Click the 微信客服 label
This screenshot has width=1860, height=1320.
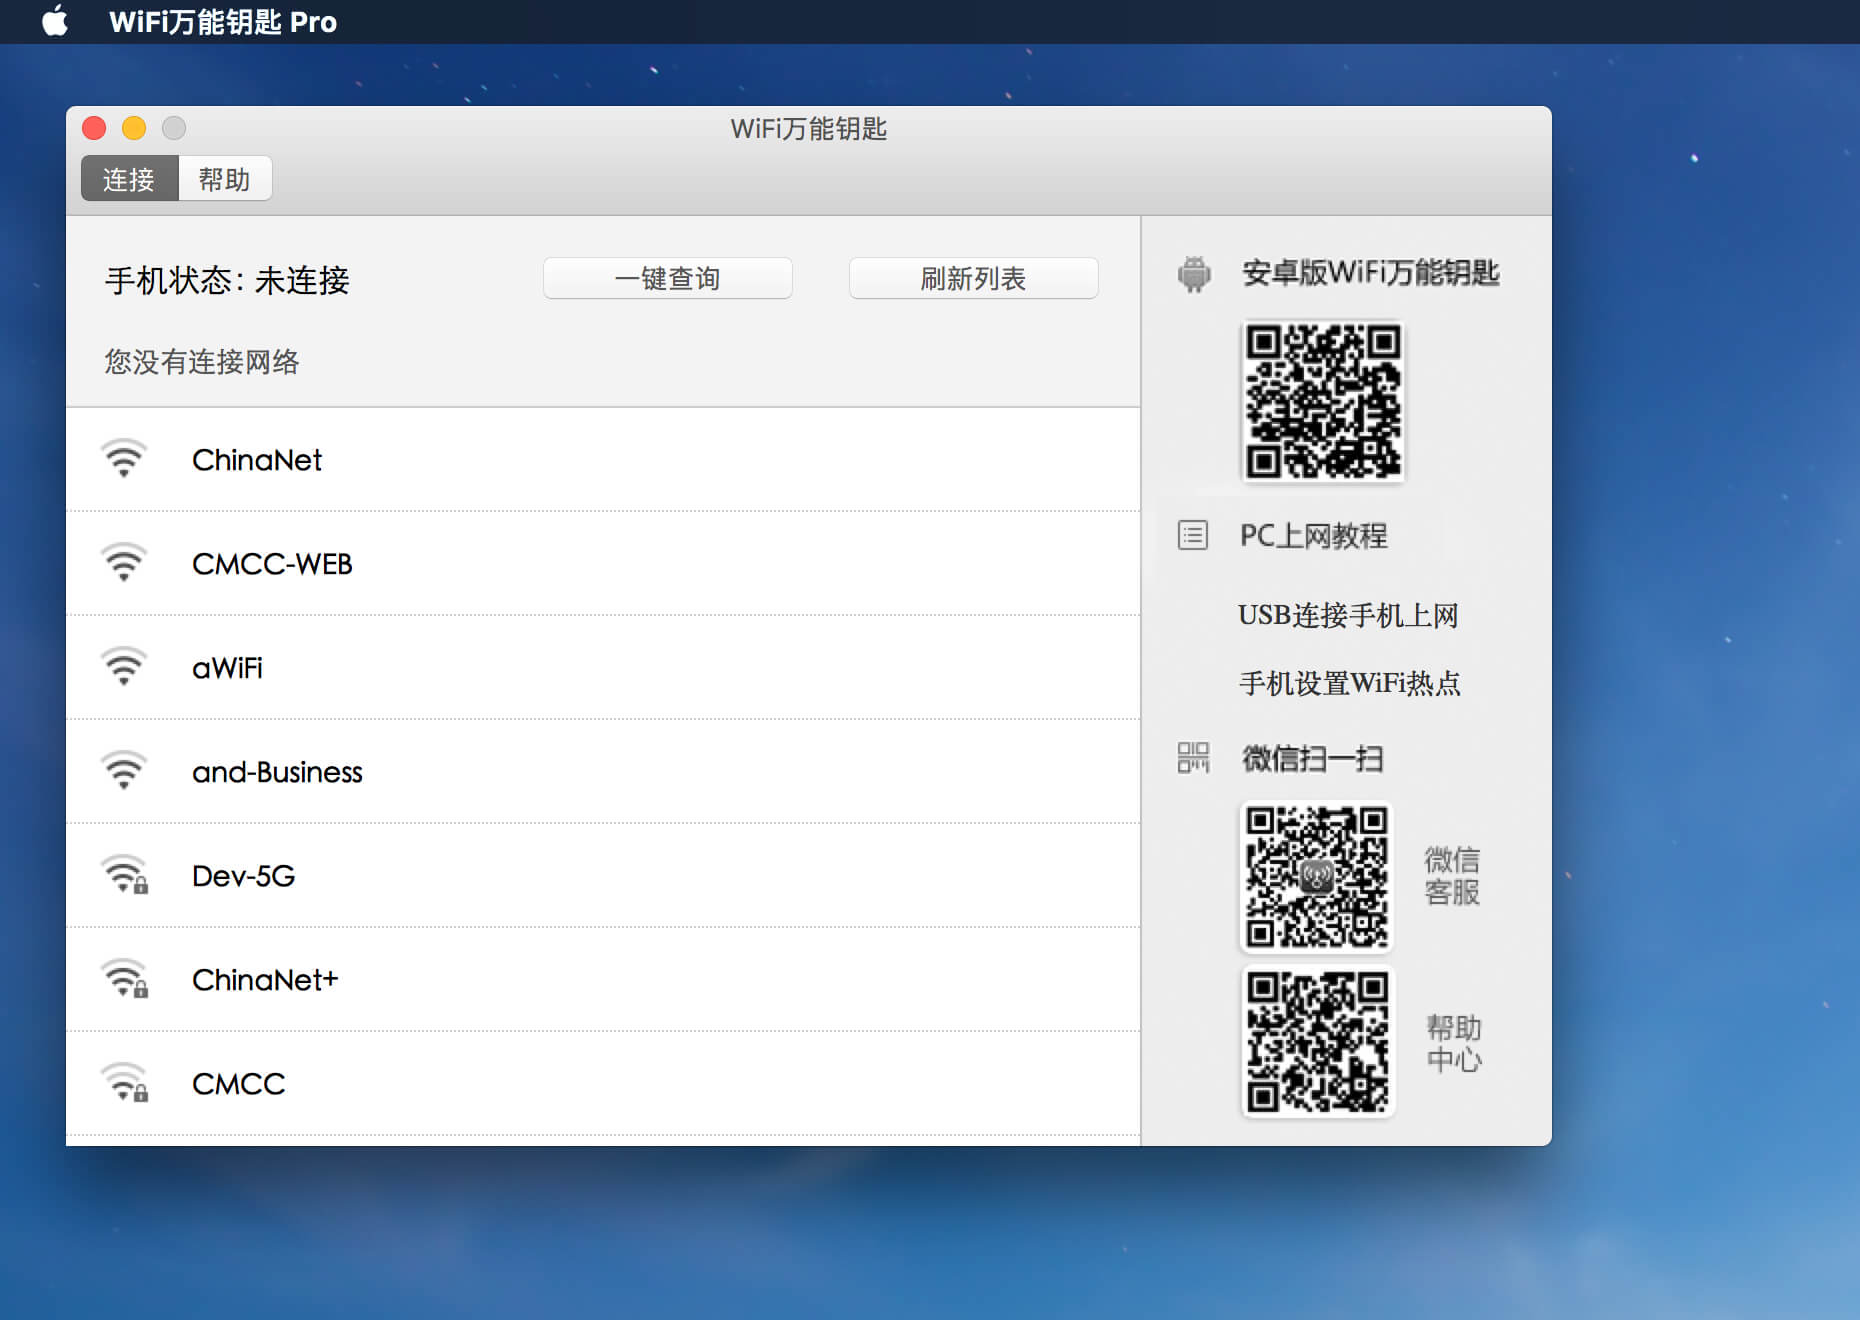tap(1452, 876)
